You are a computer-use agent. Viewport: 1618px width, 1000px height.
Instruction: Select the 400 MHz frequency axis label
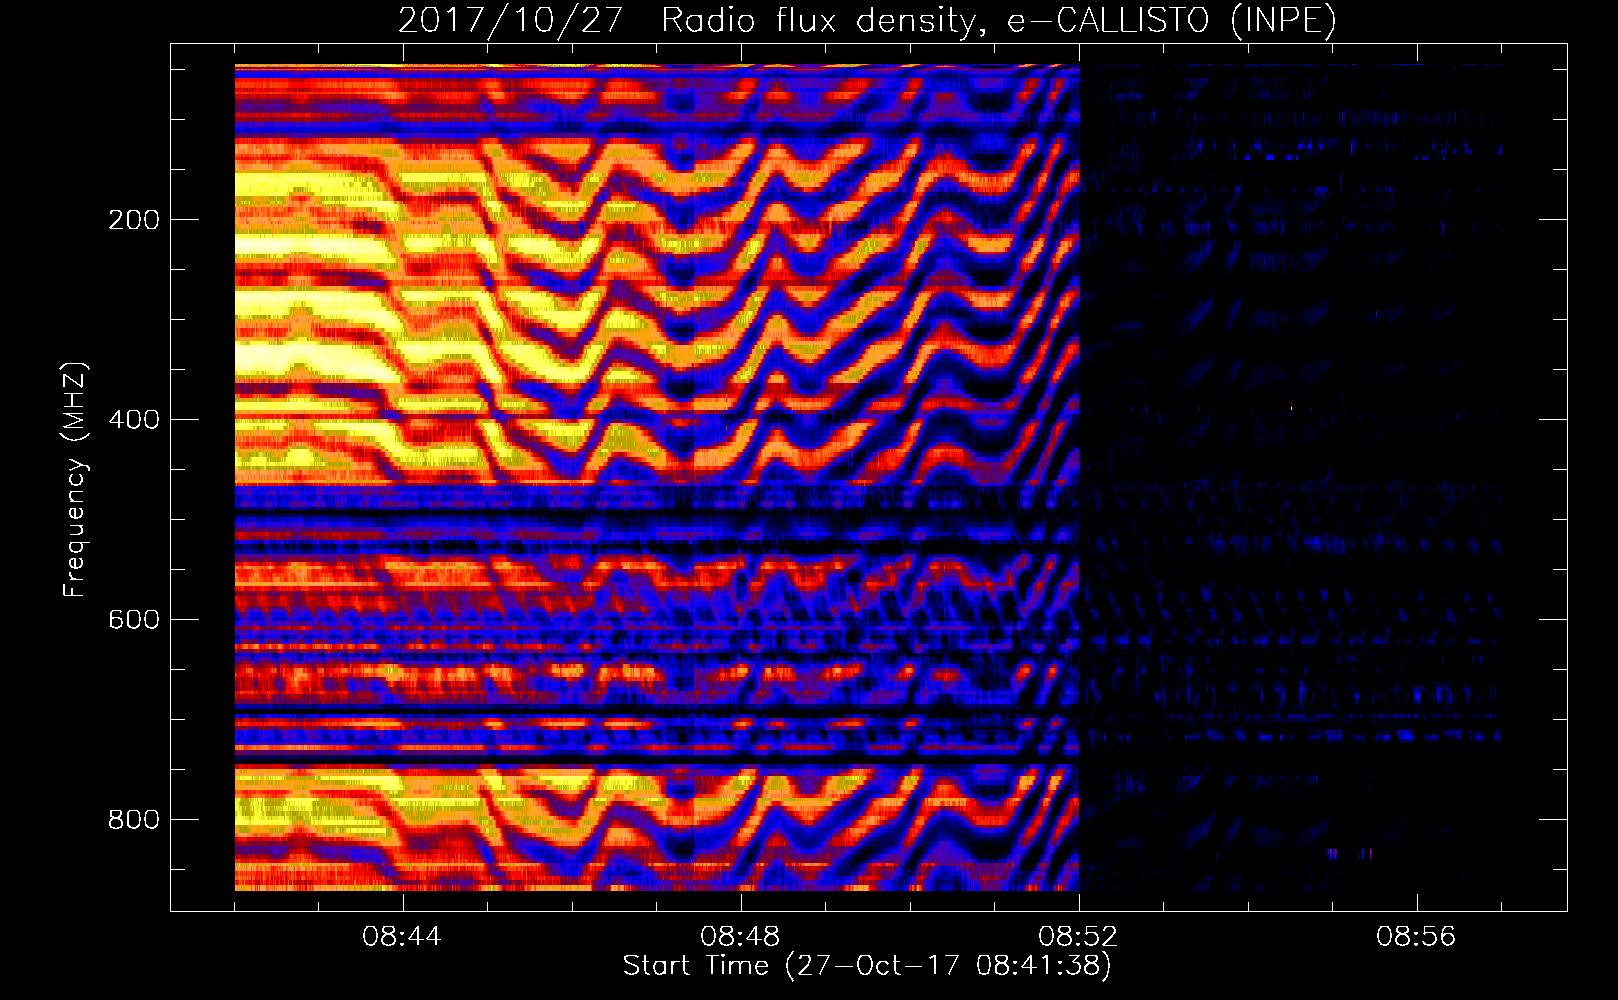[x=134, y=420]
